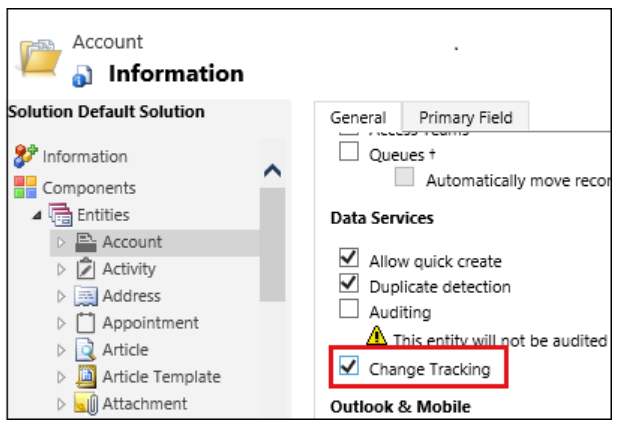Open the Article Template entity
Image resolution: width=622 pixels, height=427 pixels.
coord(161,377)
